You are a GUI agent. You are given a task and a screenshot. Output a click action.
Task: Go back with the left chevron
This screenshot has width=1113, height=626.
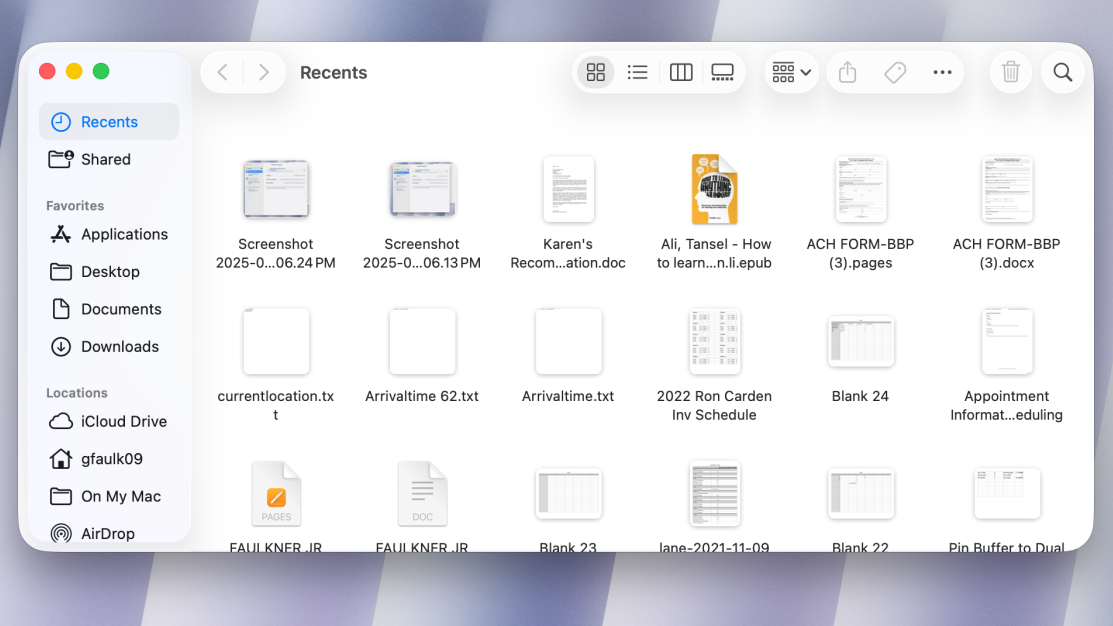point(223,72)
